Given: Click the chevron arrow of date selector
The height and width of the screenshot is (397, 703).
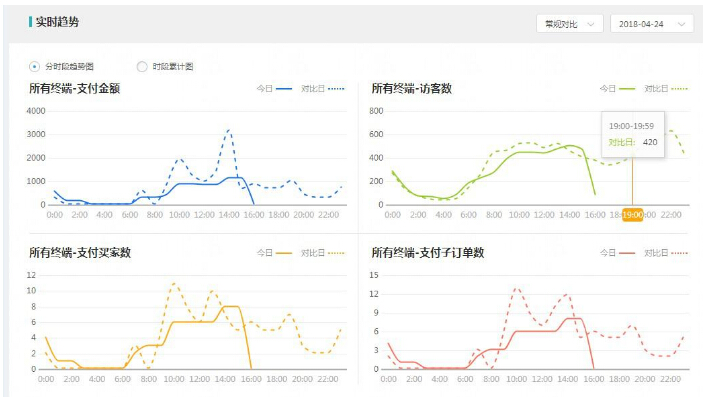Looking at the screenshot, I should (681, 24).
